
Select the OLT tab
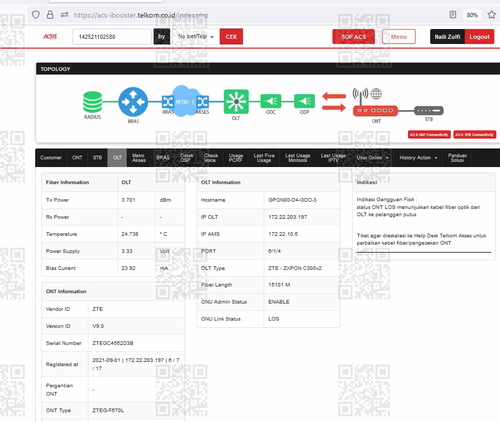click(117, 158)
